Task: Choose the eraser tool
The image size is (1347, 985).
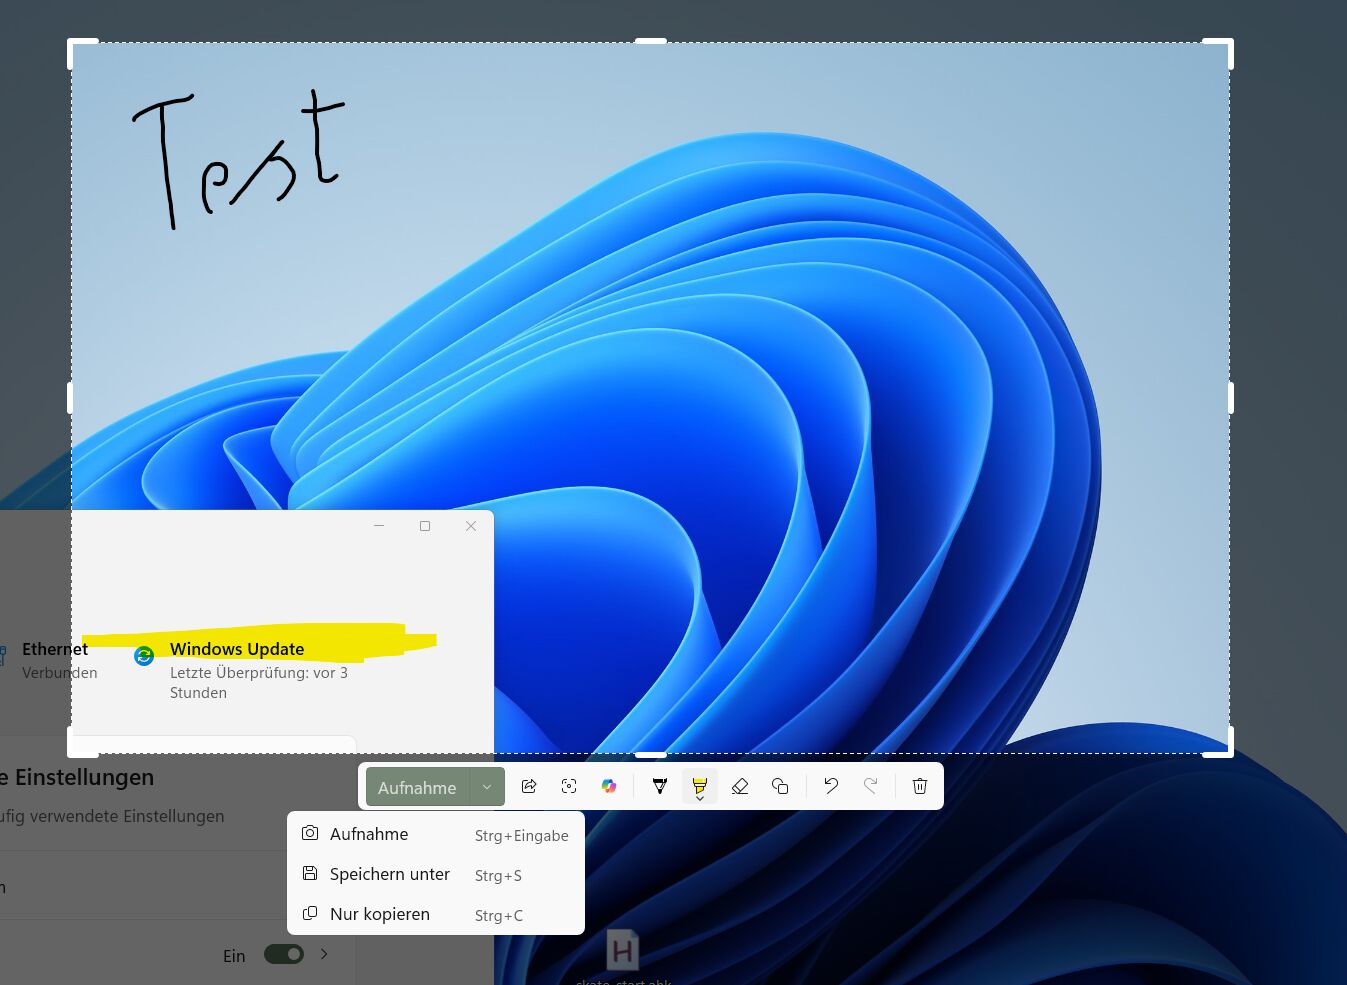Action: coord(740,787)
